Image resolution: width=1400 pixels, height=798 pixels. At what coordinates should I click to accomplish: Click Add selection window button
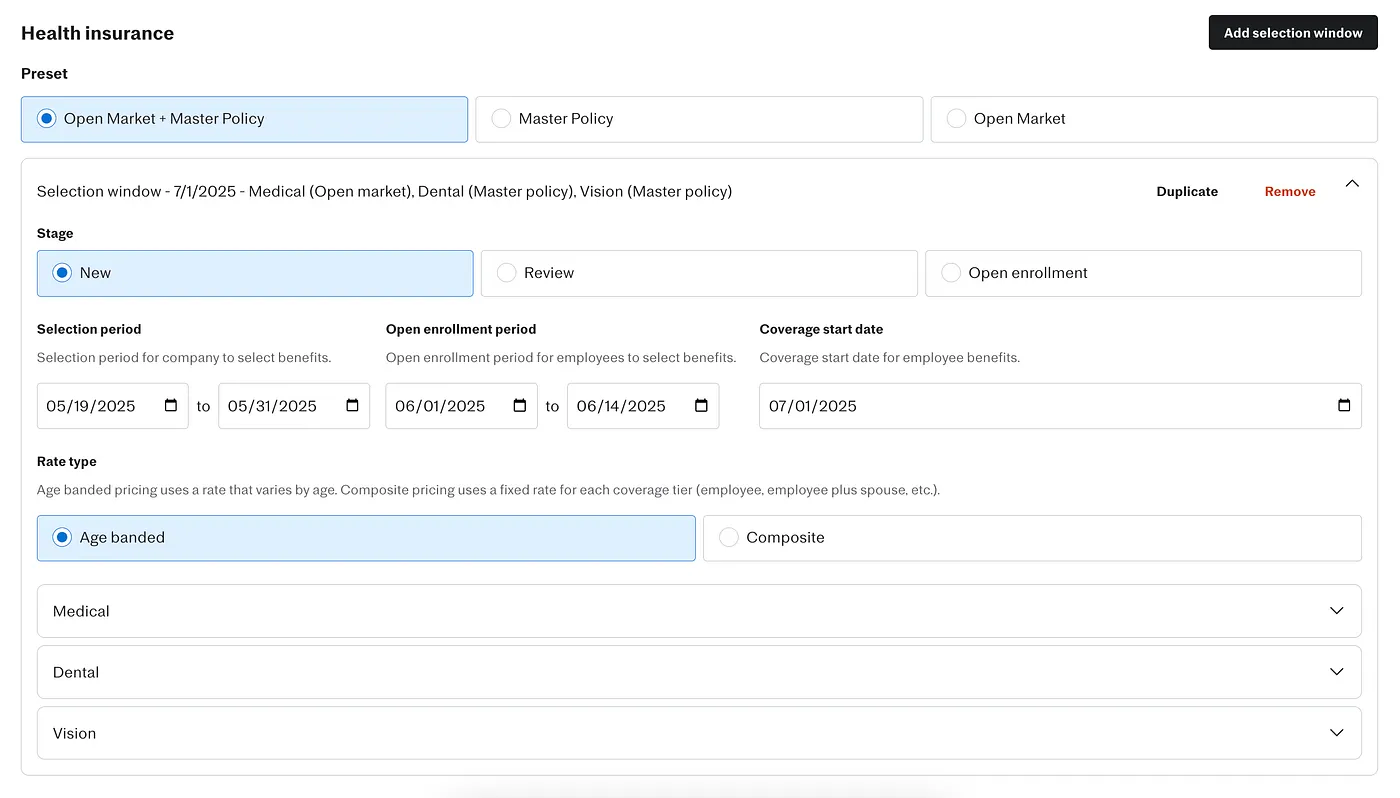1293,33
